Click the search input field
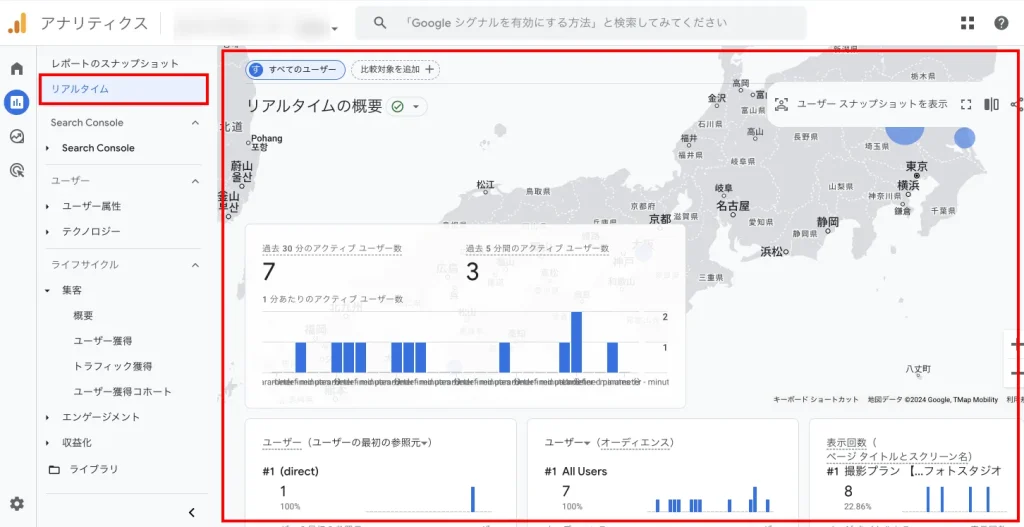The height and width of the screenshot is (527, 1024). [x=581, y=23]
